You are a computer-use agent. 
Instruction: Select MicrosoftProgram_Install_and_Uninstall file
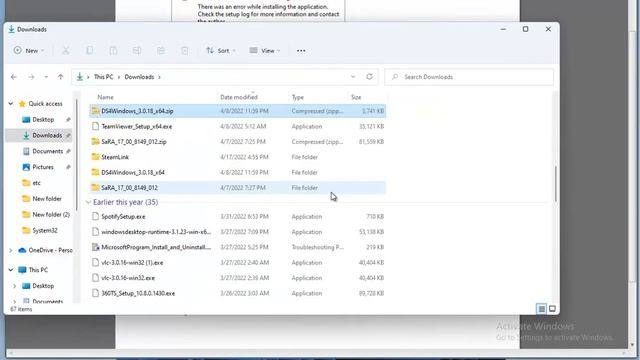click(238, 247)
